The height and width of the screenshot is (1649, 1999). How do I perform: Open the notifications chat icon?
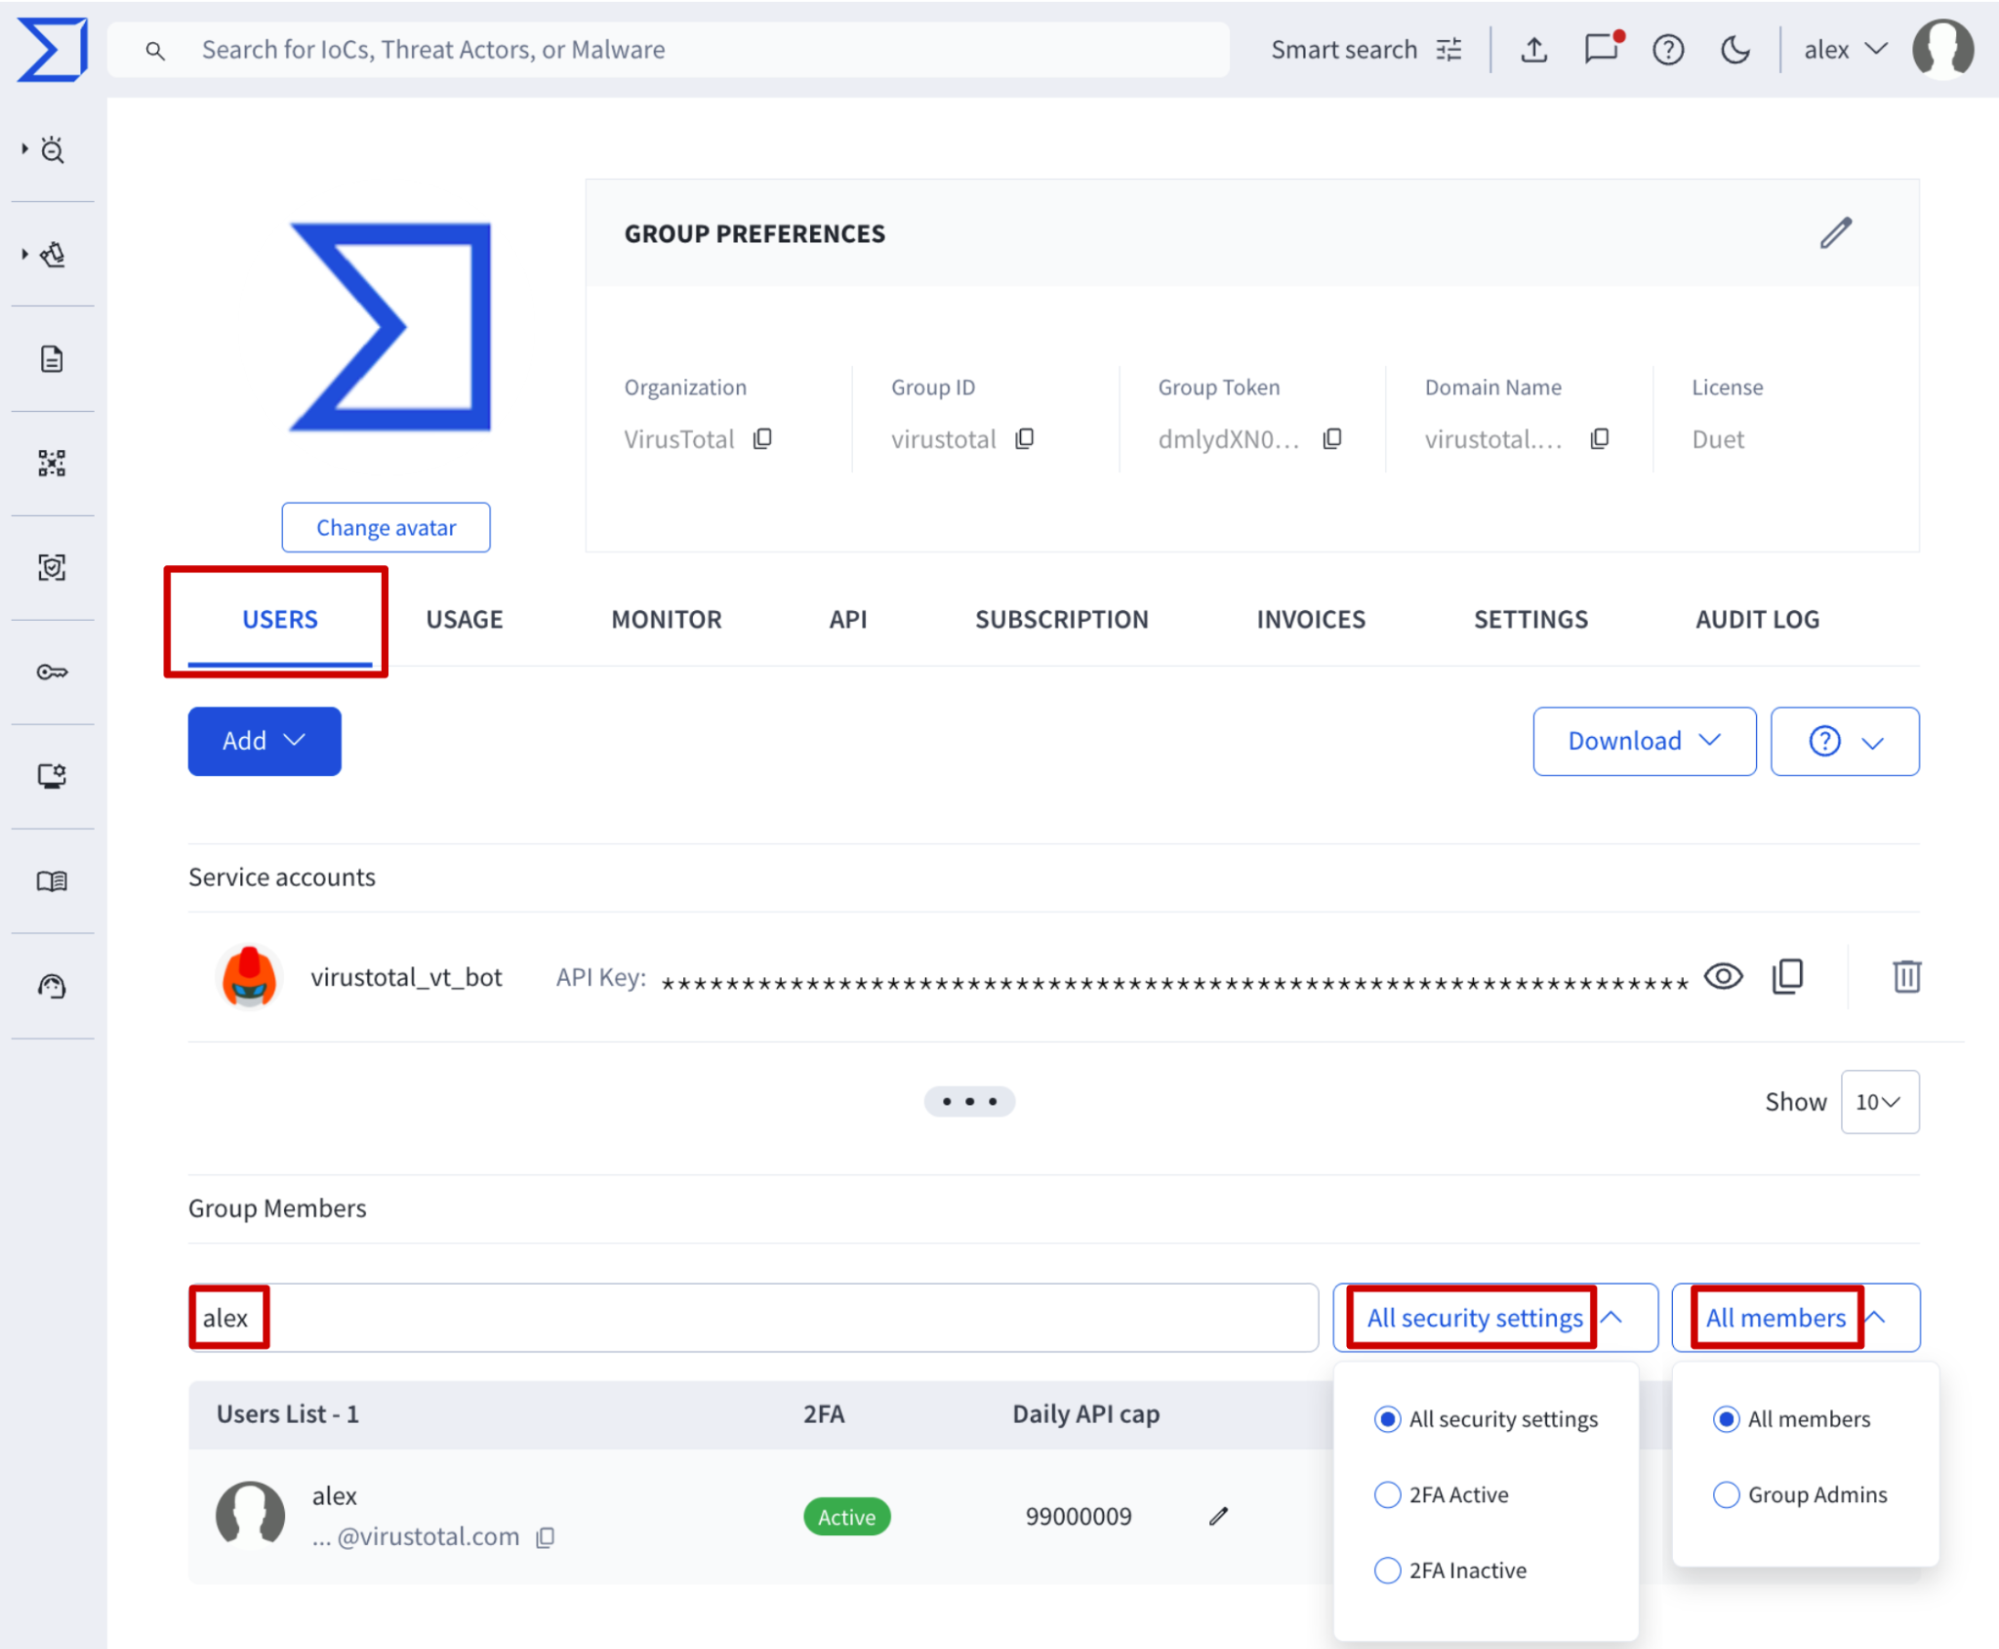point(1601,49)
